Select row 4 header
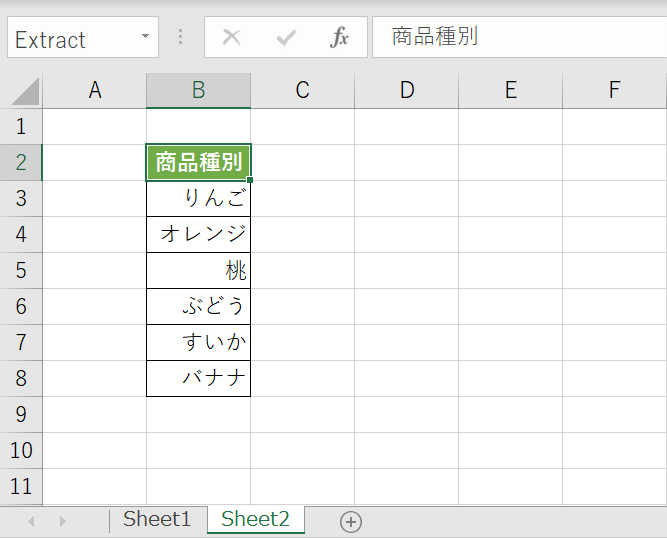This screenshot has width=667, height=538. click(x=21, y=235)
